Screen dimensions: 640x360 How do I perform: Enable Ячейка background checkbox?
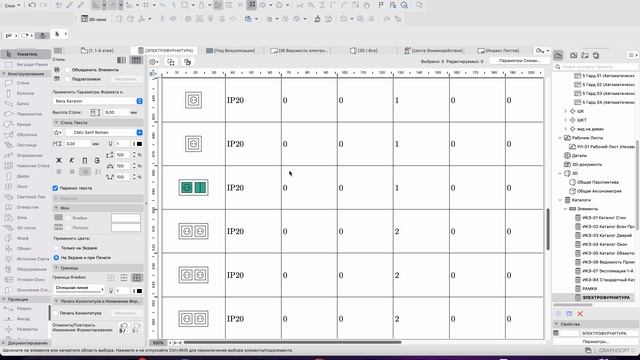pyautogui.click(x=69, y=218)
